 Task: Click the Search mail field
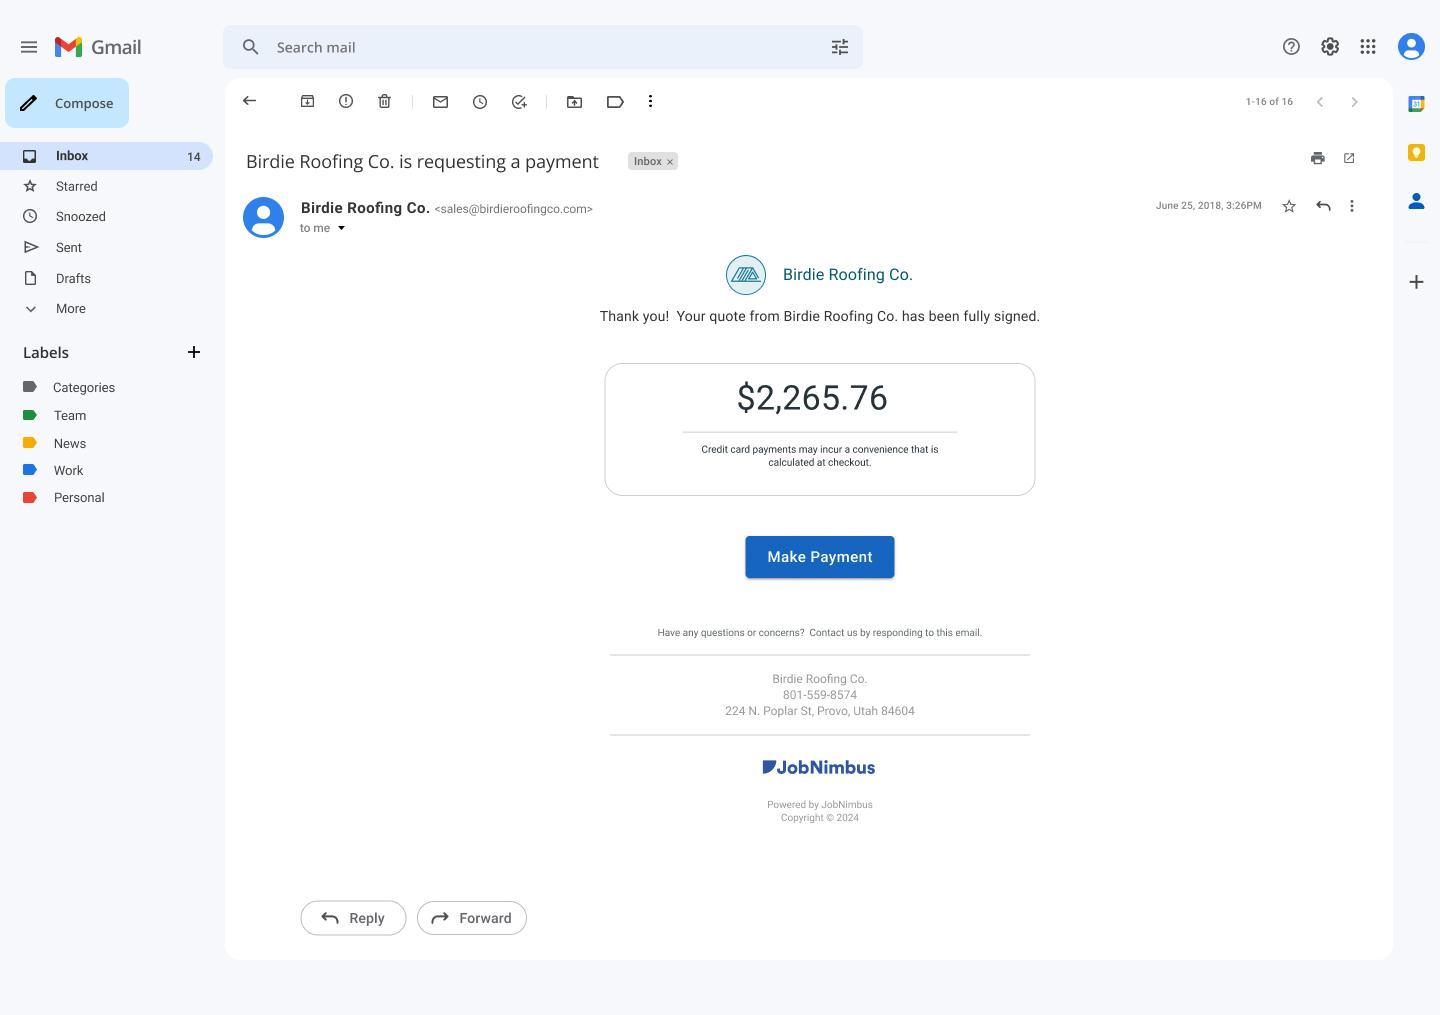coord(543,47)
